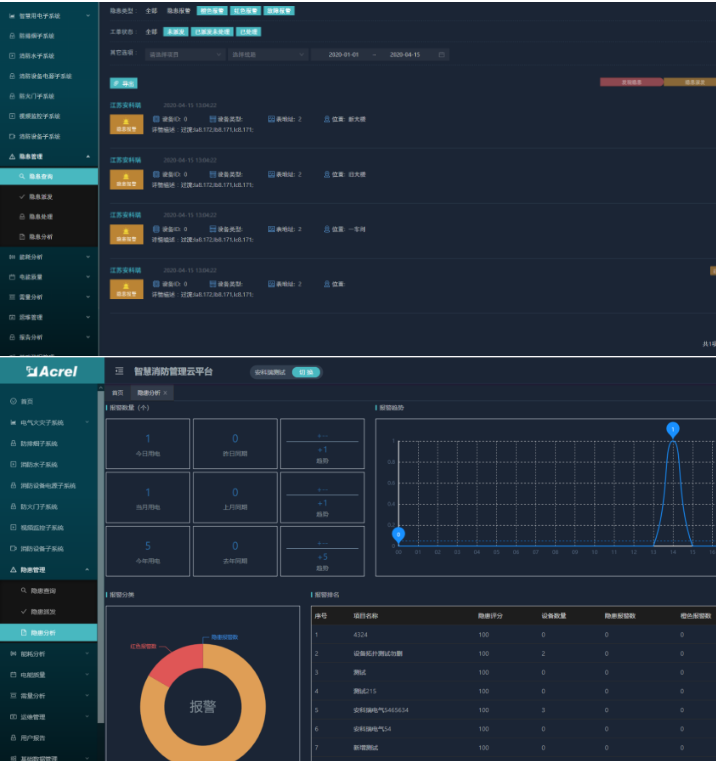Click the 导出 export button

coord(124,83)
